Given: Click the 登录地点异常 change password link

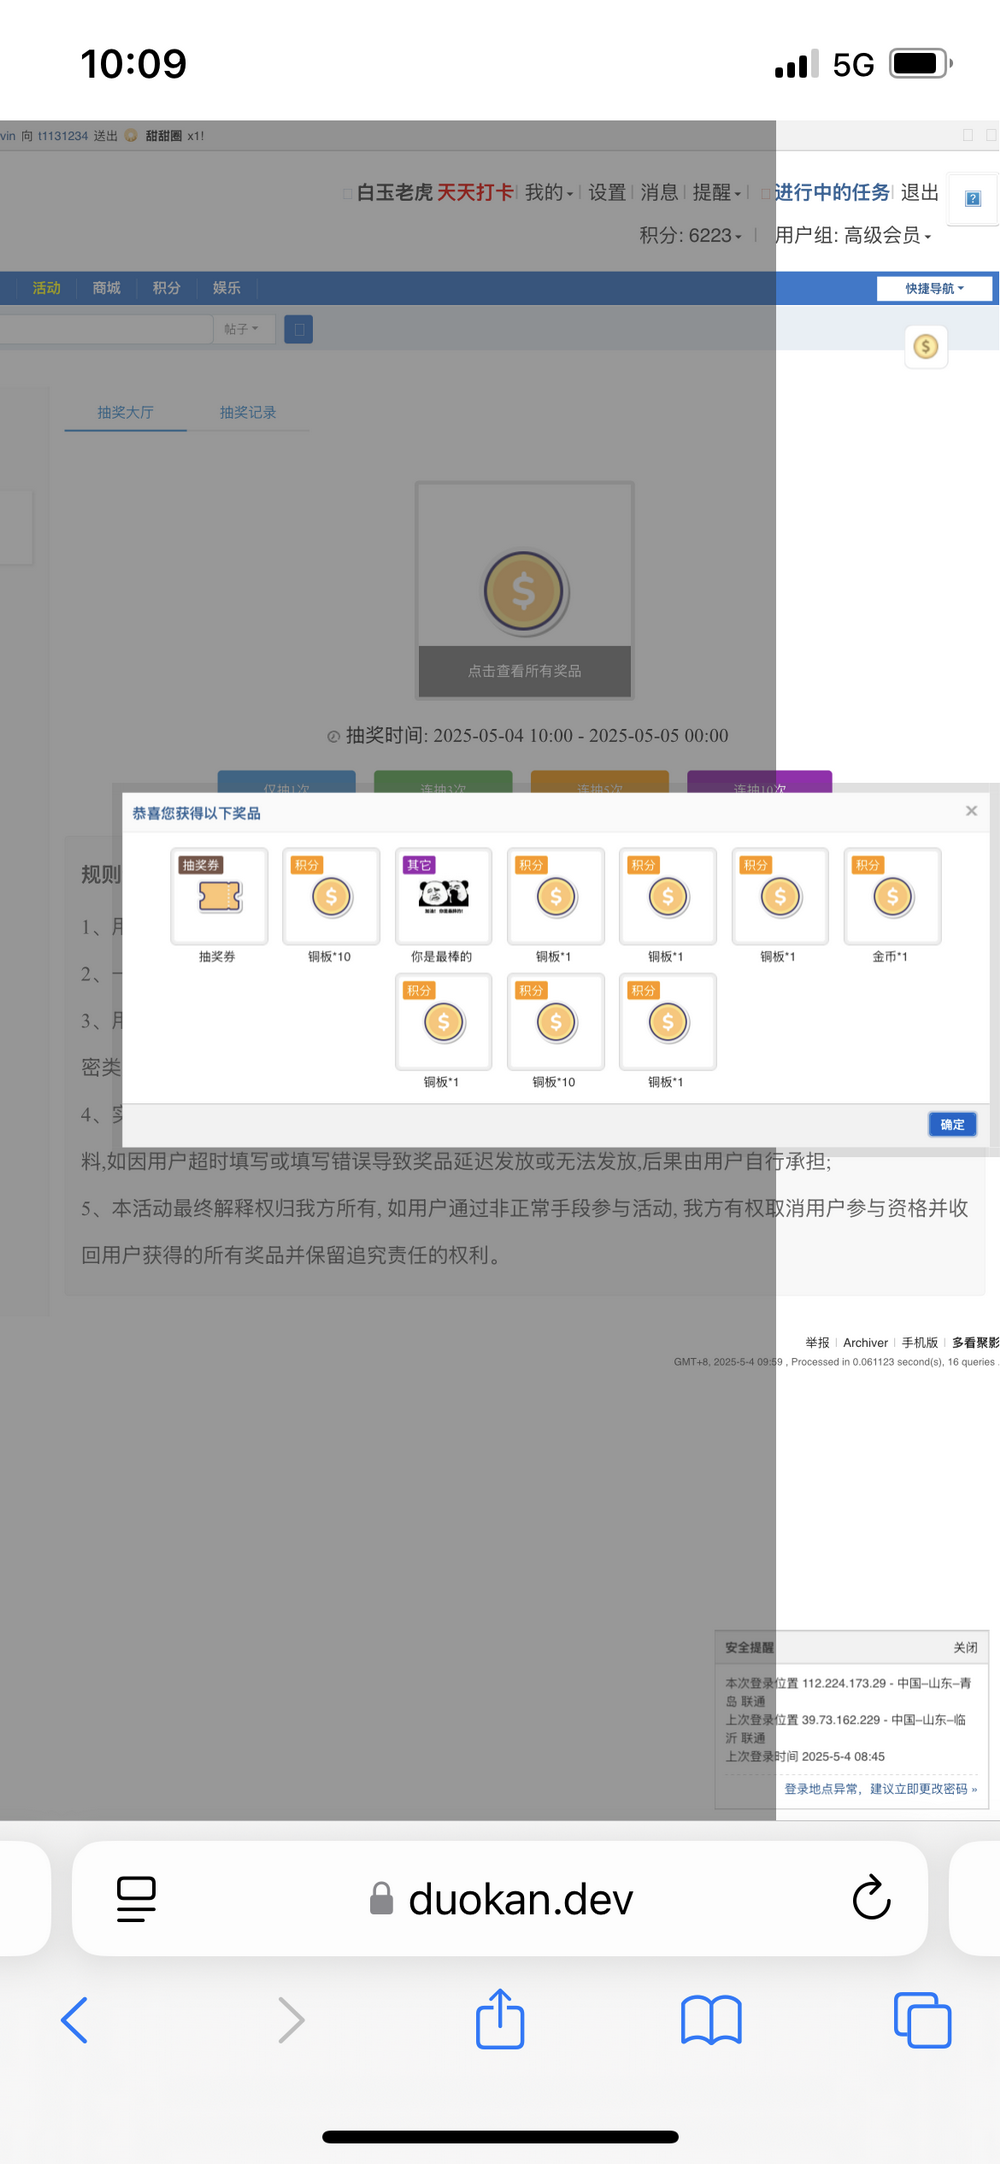Looking at the screenshot, I should click(880, 1789).
